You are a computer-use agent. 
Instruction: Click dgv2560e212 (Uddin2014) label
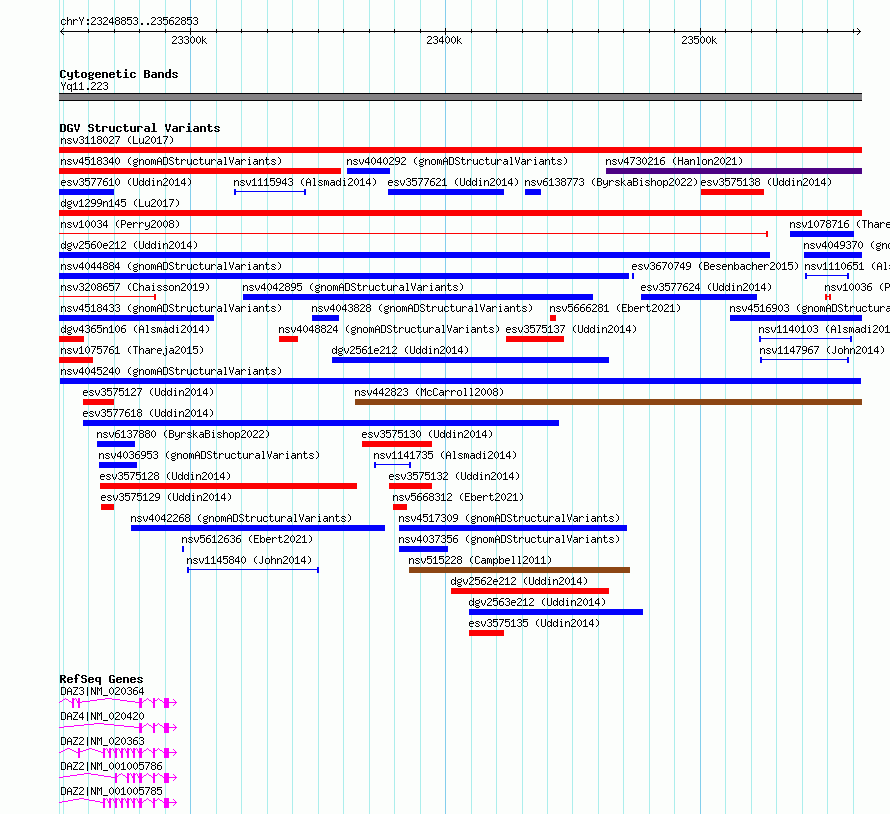pyautogui.click(x=129, y=245)
